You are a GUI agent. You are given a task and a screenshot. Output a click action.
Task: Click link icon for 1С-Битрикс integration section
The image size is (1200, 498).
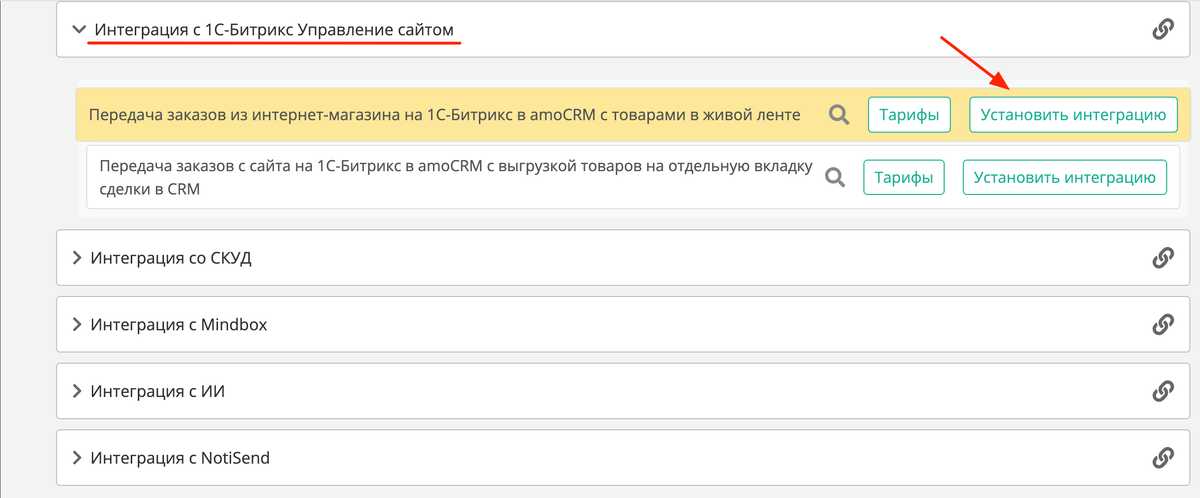click(1162, 30)
